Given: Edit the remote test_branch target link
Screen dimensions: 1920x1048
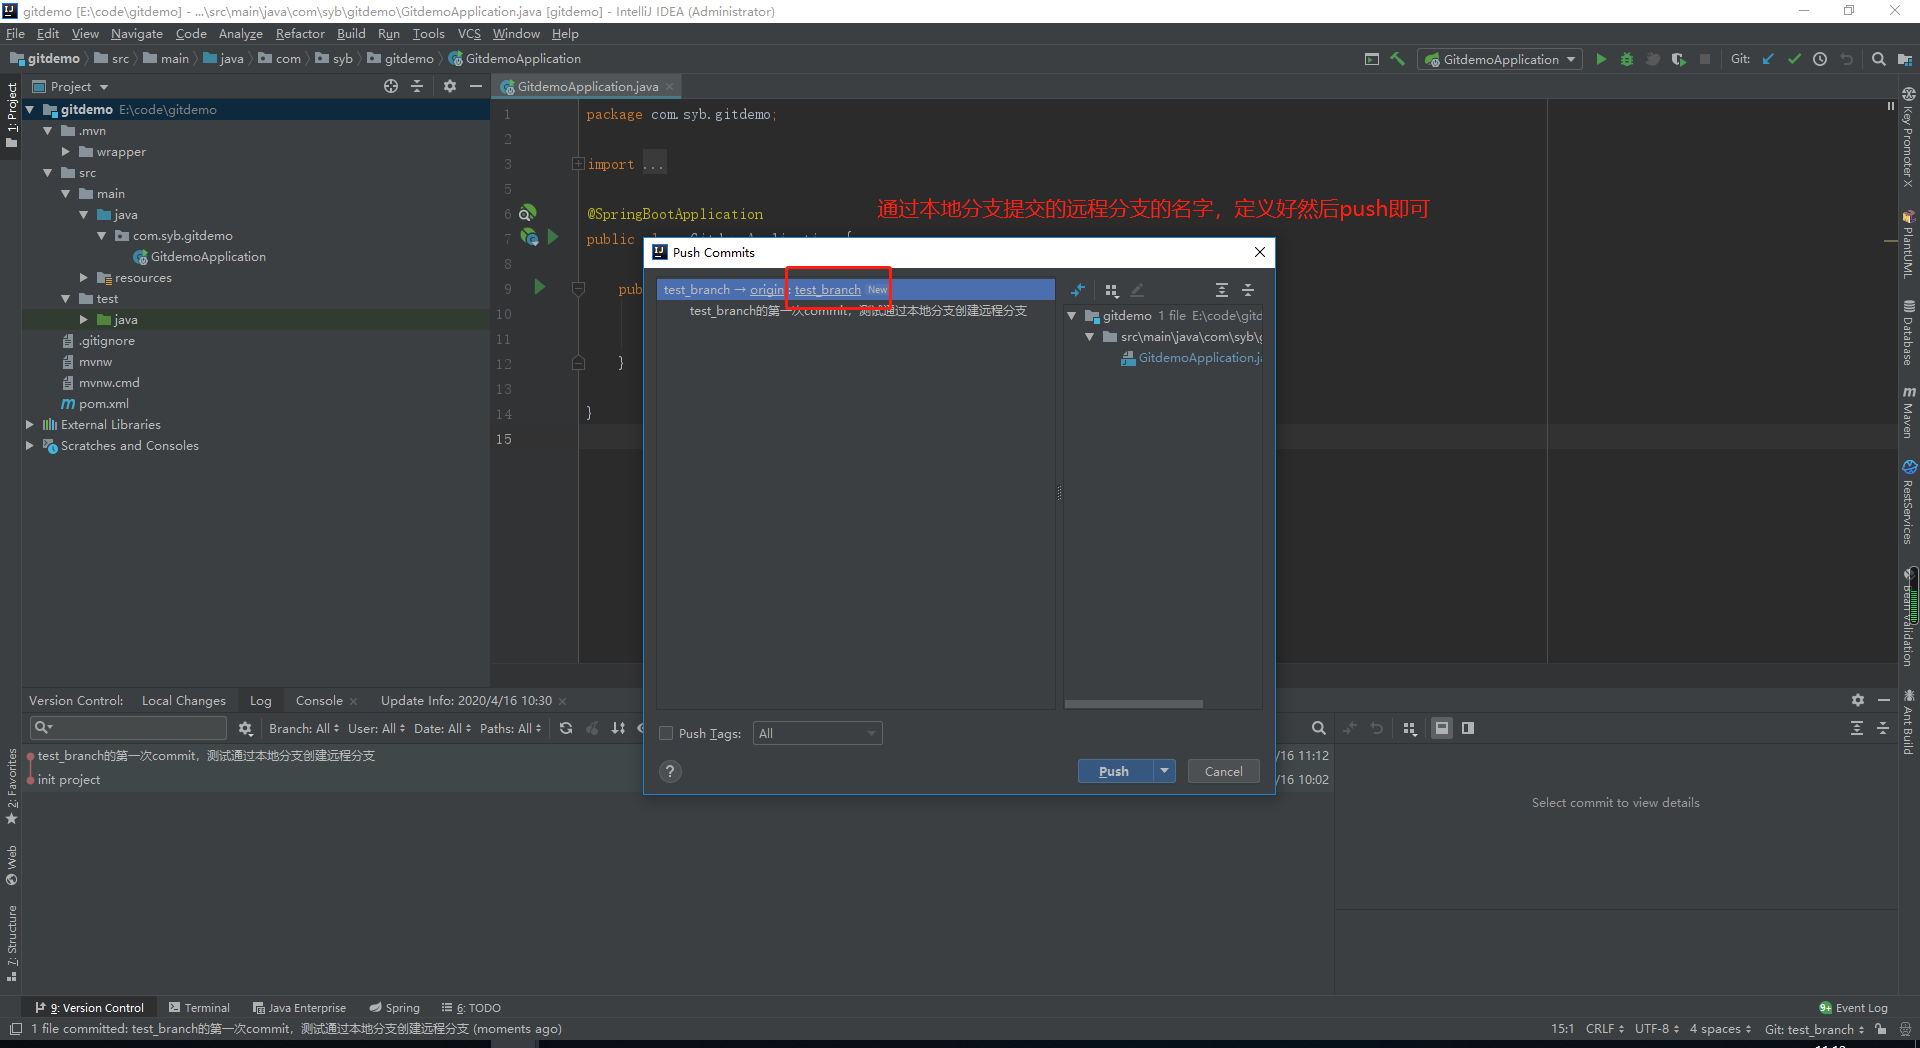Looking at the screenshot, I should pyautogui.click(x=828, y=290).
